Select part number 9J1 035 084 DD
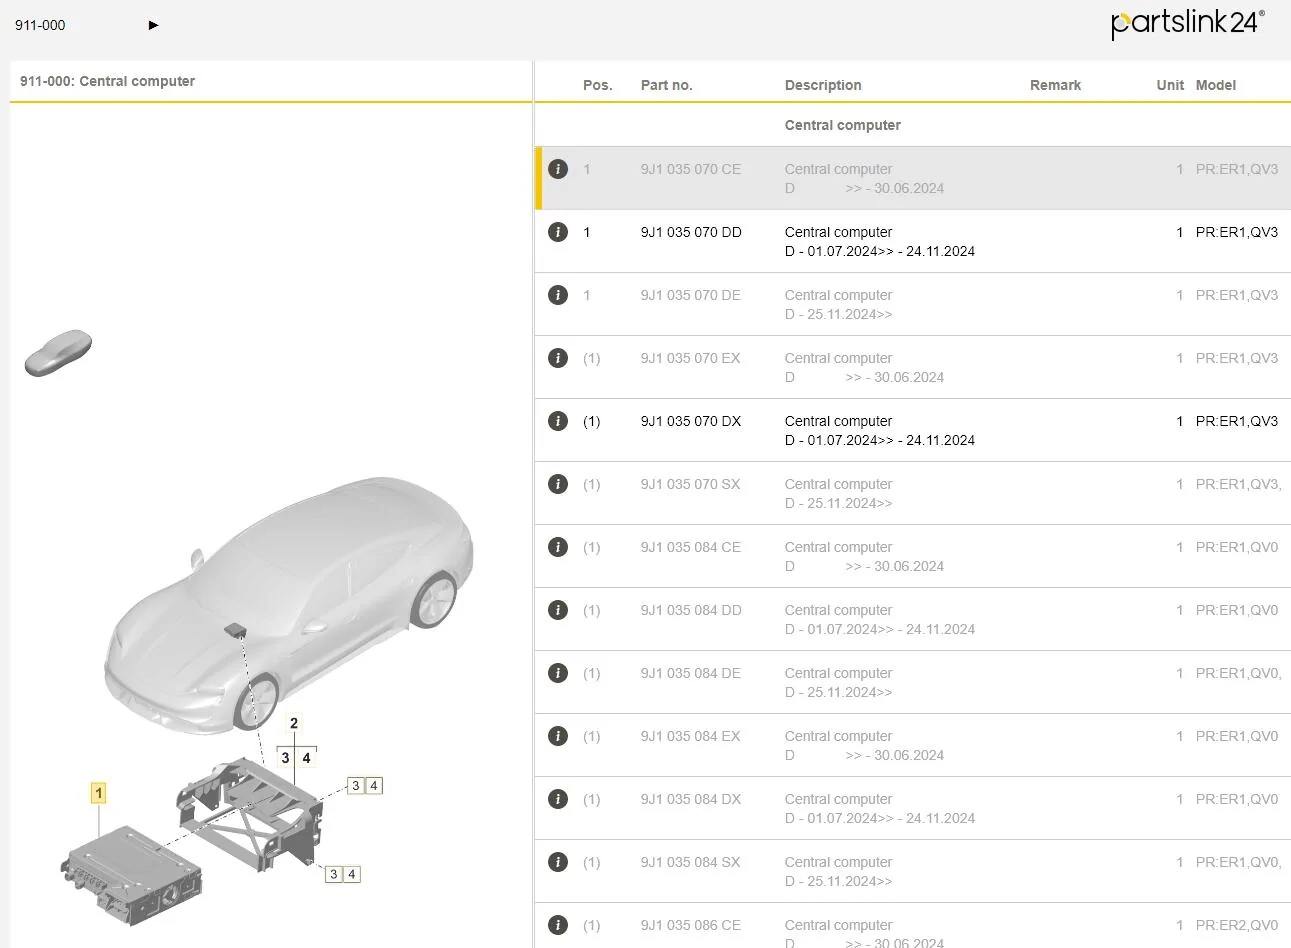This screenshot has height=948, width=1291. tap(691, 610)
